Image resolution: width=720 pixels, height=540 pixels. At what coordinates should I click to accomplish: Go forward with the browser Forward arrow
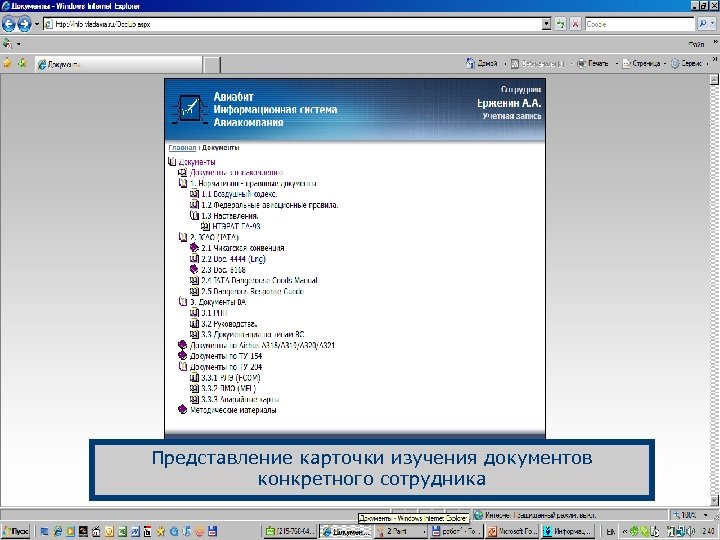(x=24, y=24)
